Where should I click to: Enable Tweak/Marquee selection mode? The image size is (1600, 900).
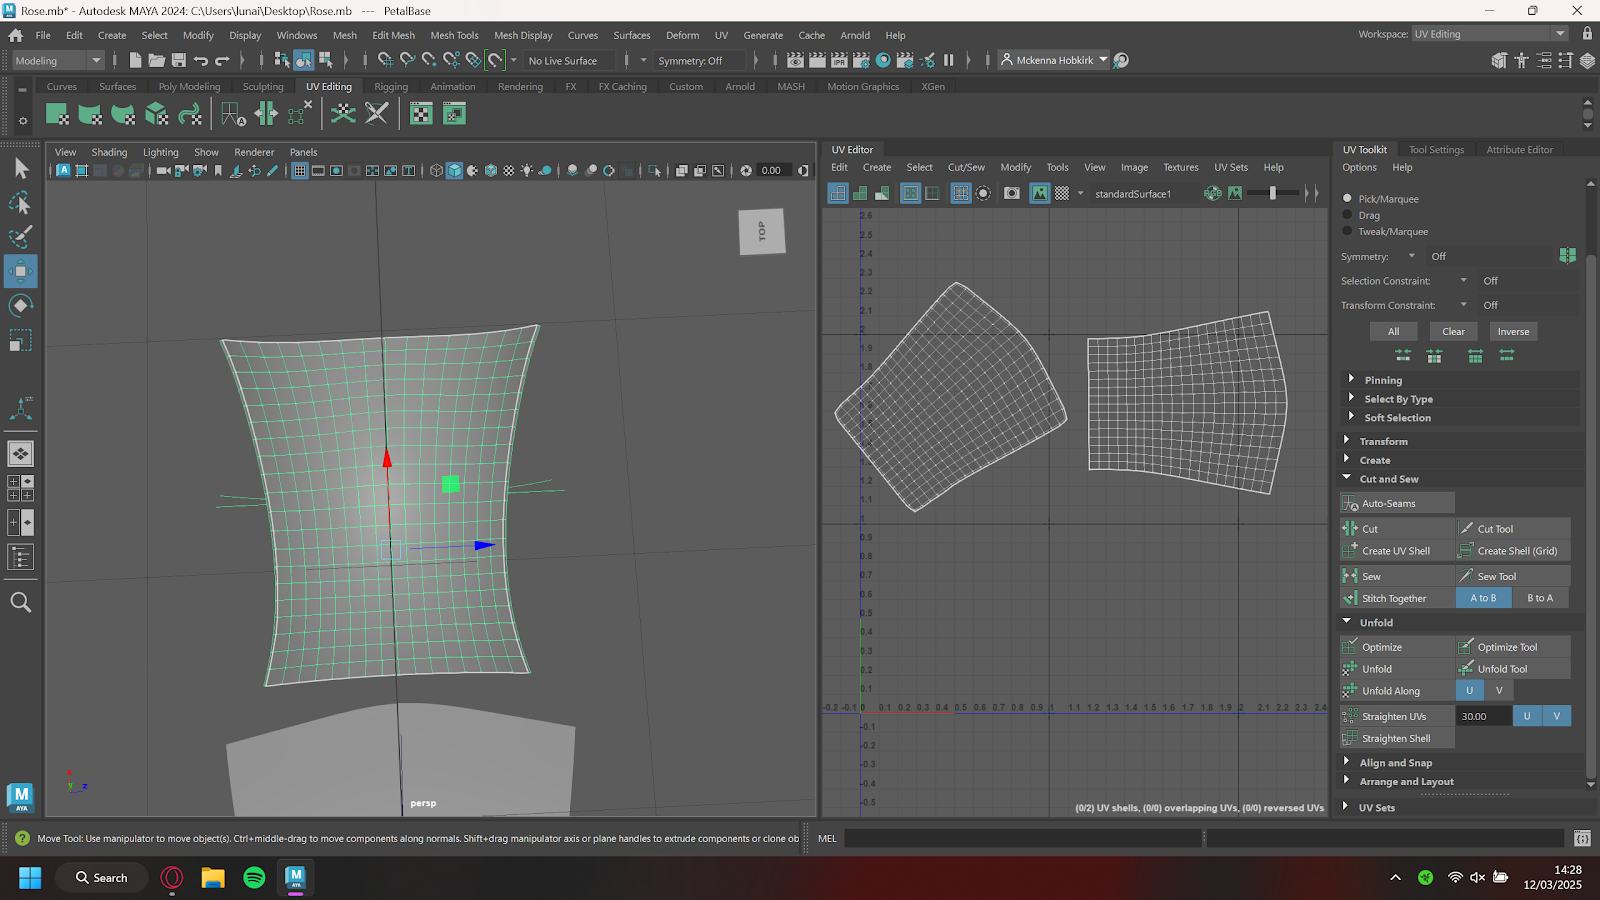(1347, 231)
